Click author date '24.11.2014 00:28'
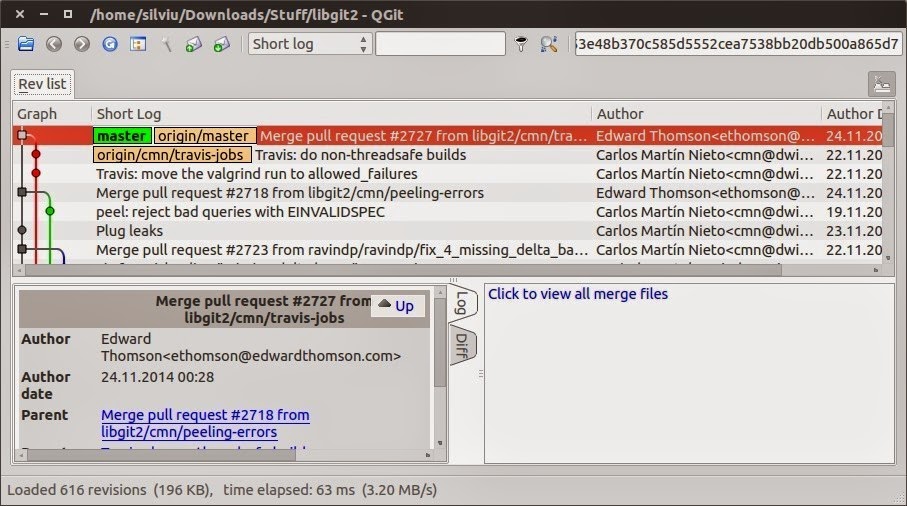The width and height of the screenshot is (907, 506). coord(157,377)
